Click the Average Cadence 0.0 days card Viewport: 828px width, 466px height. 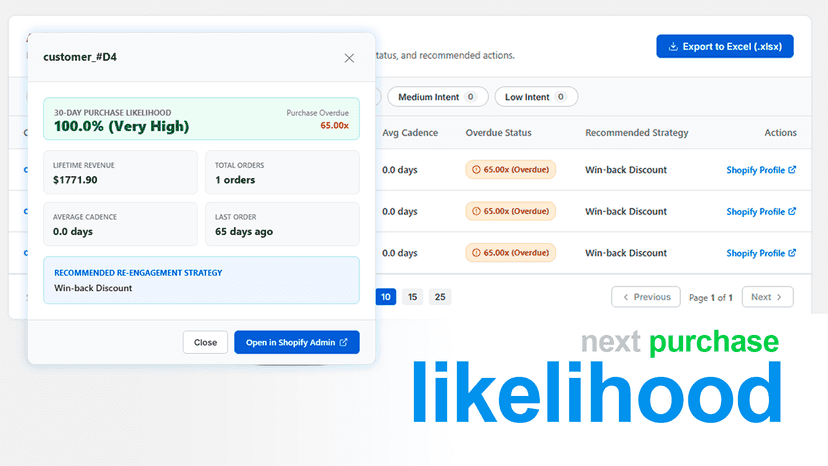coord(120,224)
